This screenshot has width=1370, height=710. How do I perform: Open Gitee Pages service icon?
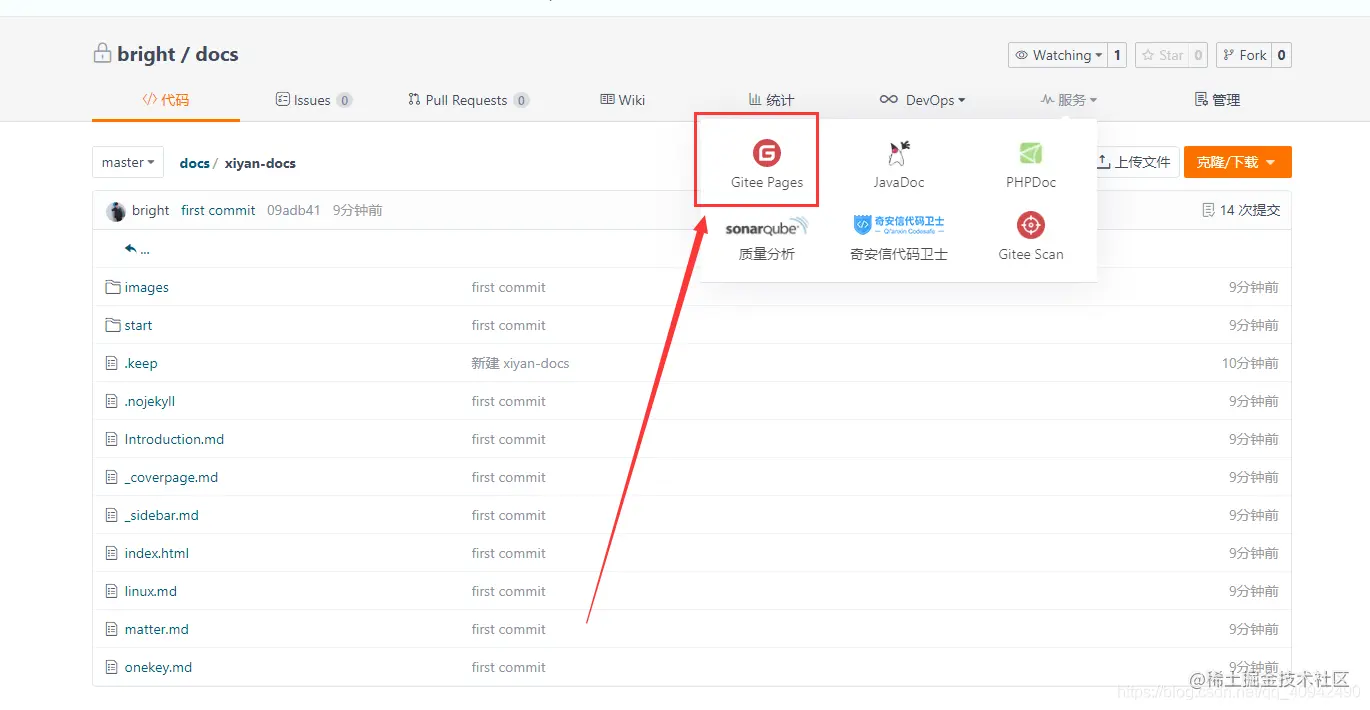point(767,153)
